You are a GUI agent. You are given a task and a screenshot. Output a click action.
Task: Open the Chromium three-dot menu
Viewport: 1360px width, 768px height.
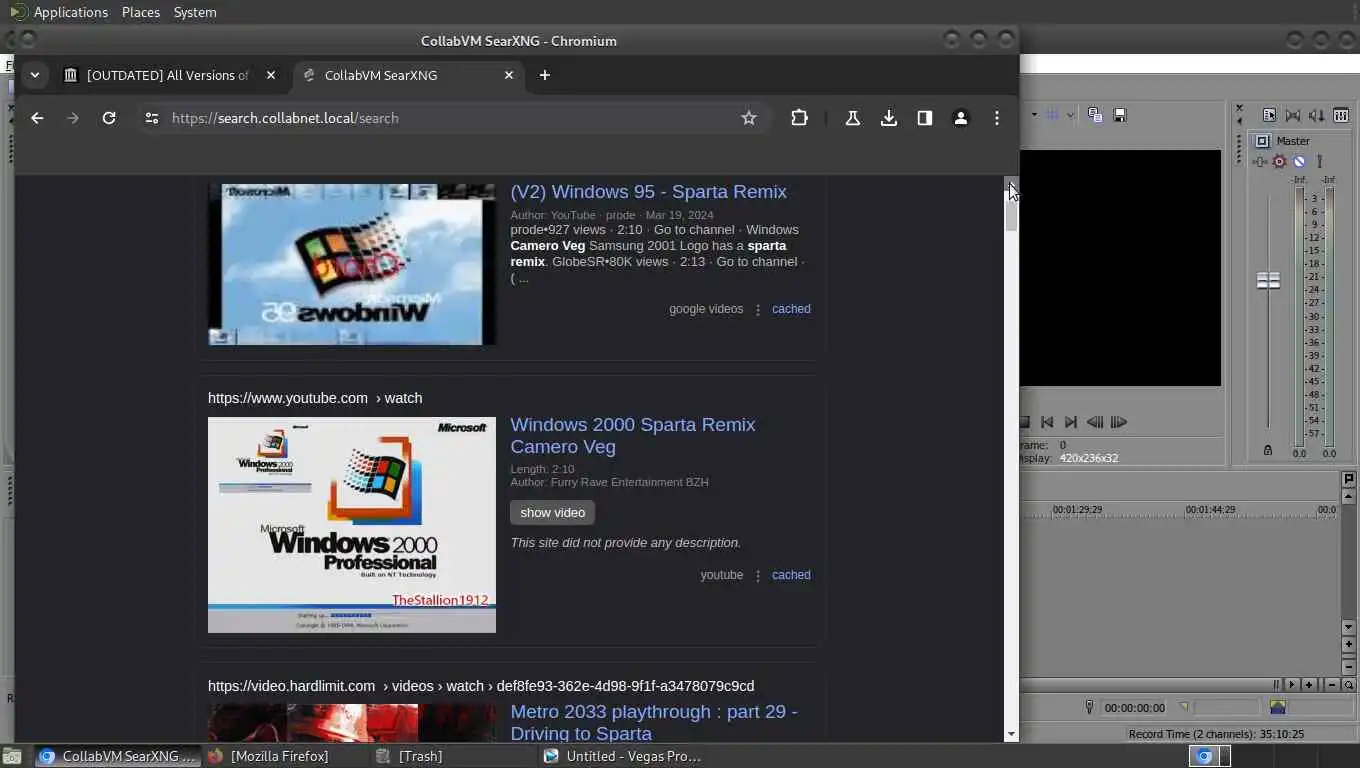[997, 118]
